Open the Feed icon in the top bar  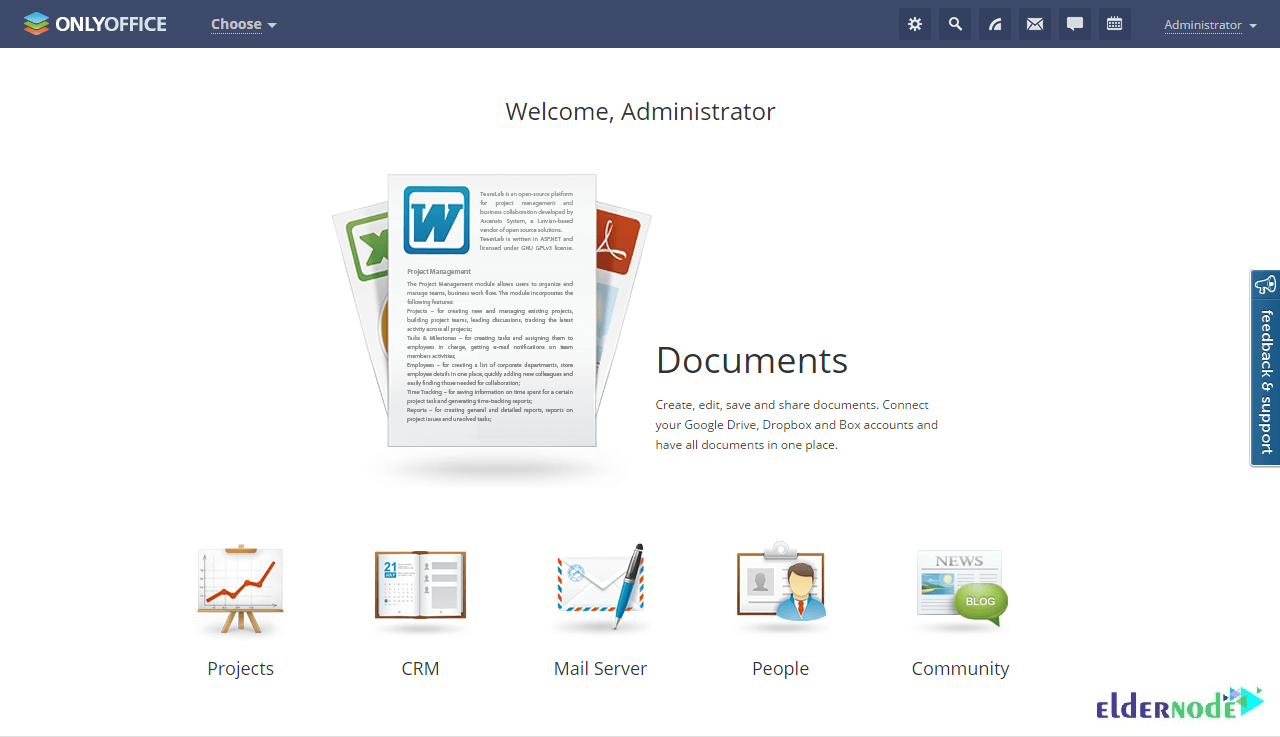[x=994, y=23]
